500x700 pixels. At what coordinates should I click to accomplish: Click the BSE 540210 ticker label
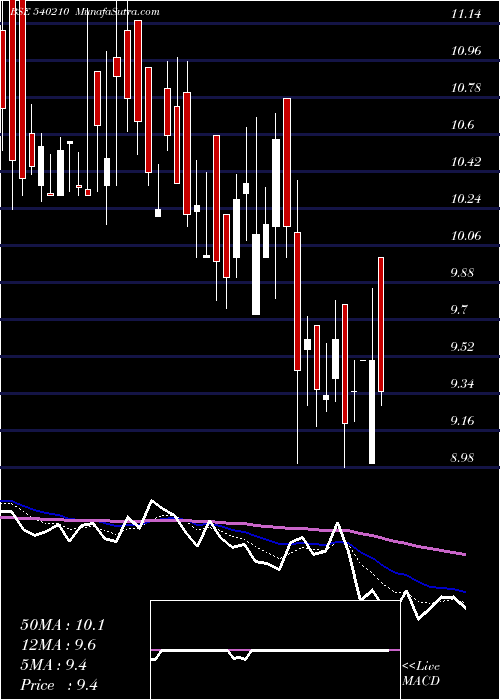point(39,12)
